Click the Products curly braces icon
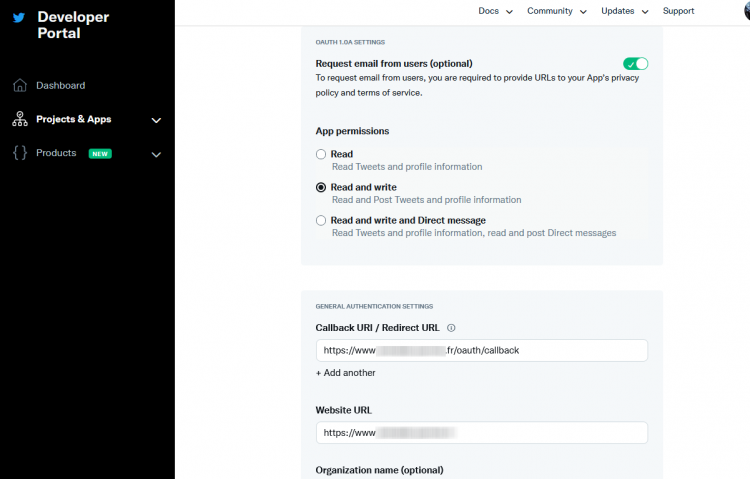Screen dimensions: 750x479 pyautogui.click(x=20, y=153)
